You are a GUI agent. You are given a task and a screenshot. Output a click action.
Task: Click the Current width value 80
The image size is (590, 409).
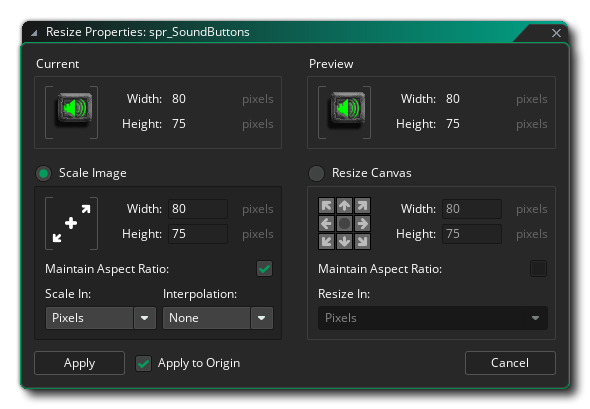click(x=179, y=99)
